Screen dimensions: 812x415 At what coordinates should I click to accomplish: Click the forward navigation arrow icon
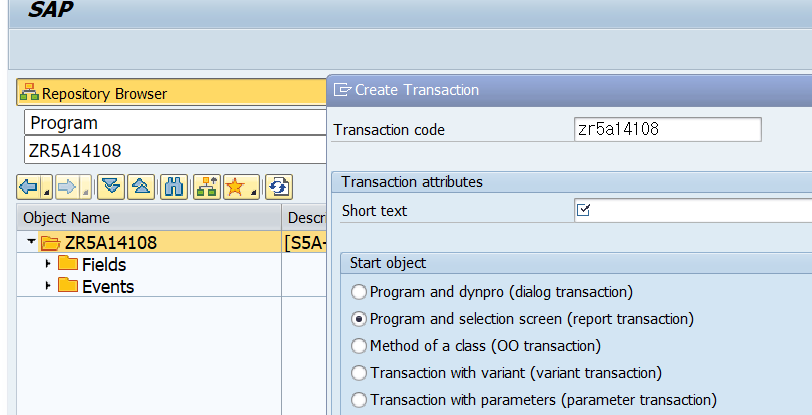point(67,187)
